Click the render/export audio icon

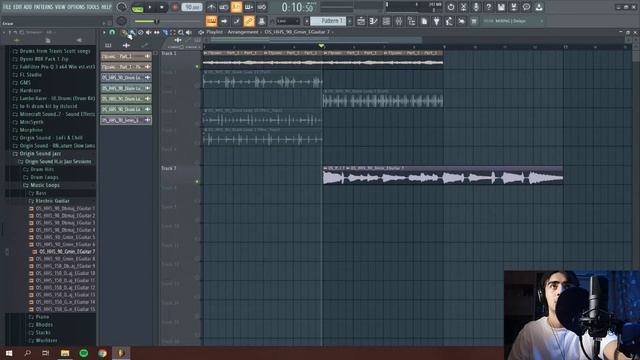(x=514, y=7)
